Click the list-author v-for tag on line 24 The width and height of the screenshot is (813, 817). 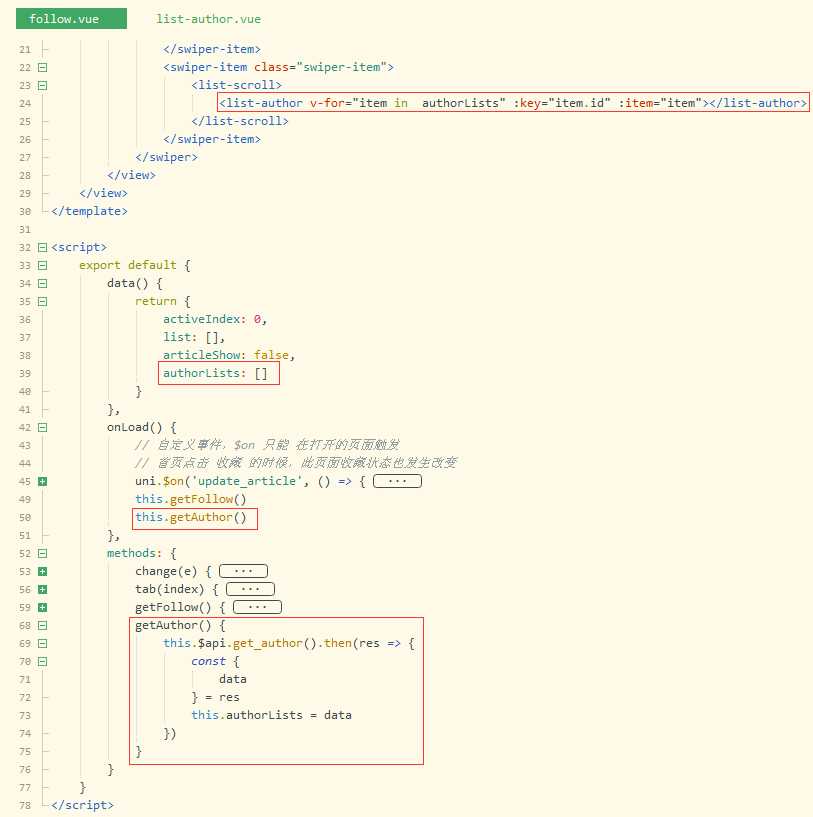(x=513, y=103)
